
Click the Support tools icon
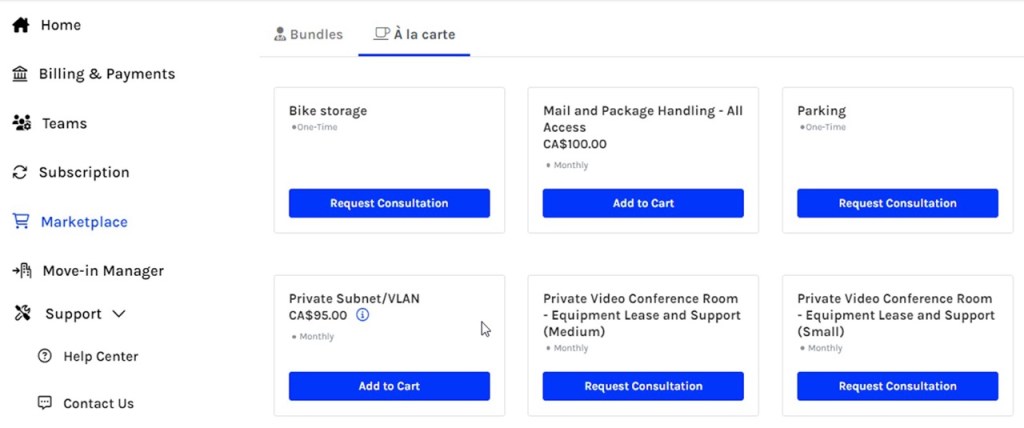[x=22, y=314]
